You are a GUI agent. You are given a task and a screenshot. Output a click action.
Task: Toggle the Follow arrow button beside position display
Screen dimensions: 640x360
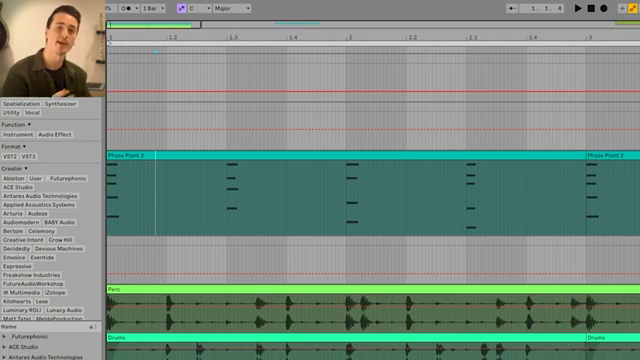point(511,8)
